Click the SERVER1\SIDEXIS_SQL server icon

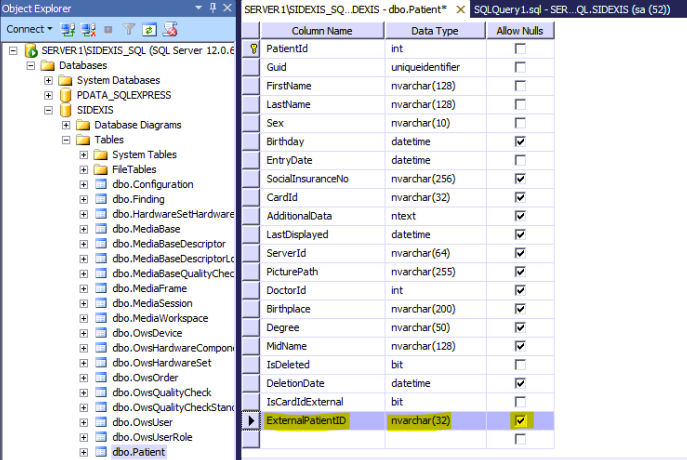pyautogui.click(x=31, y=51)
